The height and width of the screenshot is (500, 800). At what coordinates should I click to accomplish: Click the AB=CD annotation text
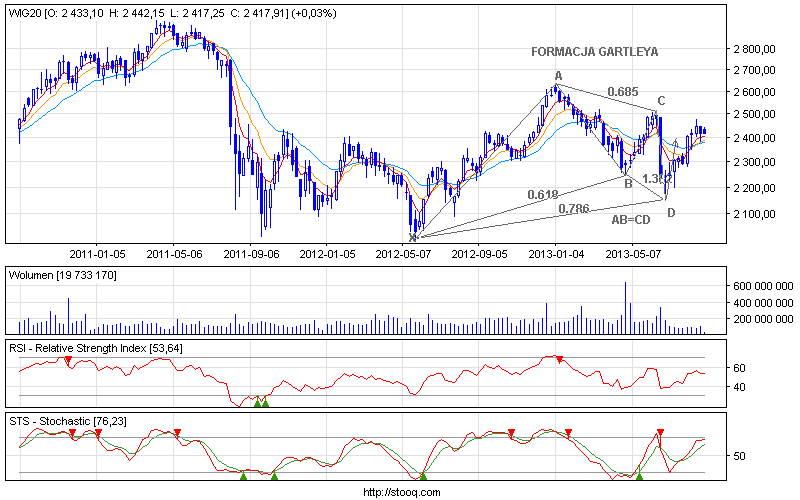coord(631,220)
